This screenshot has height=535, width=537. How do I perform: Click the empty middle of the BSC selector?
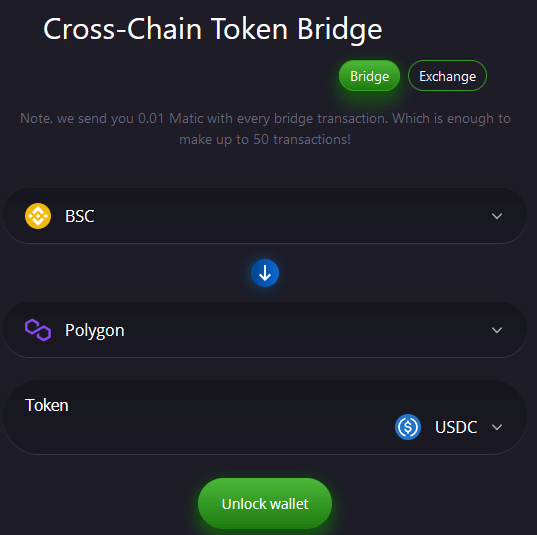tap(291, 216)
